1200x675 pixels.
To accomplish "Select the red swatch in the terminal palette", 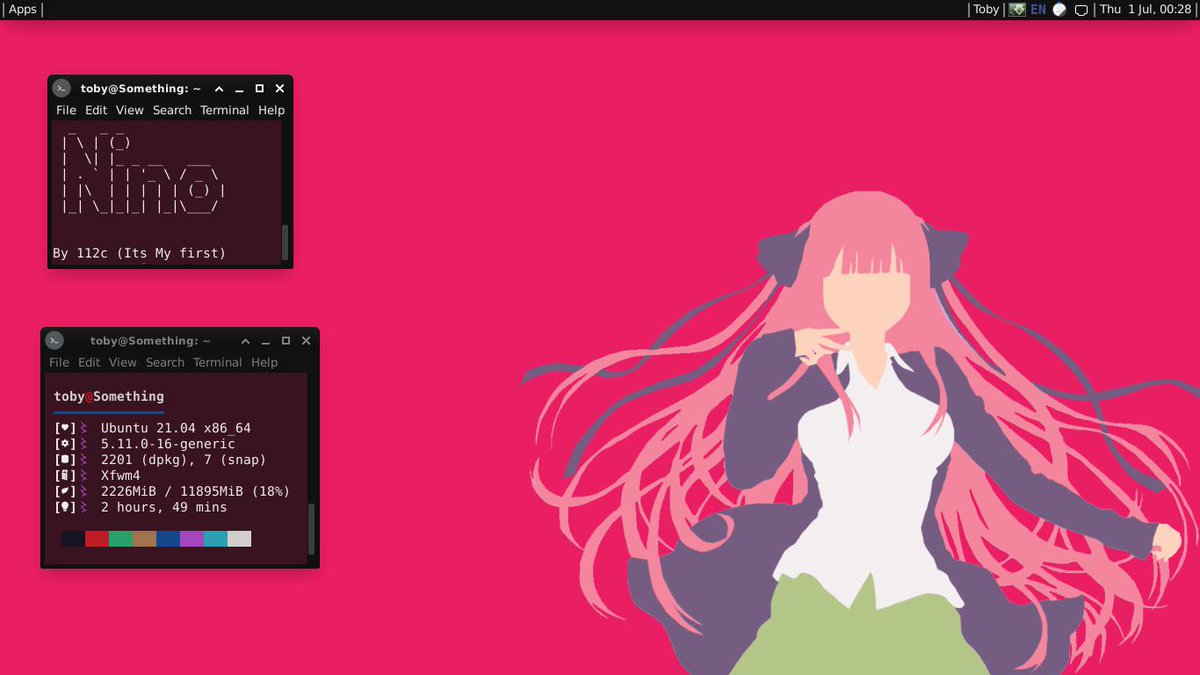I will click(96, 539).
